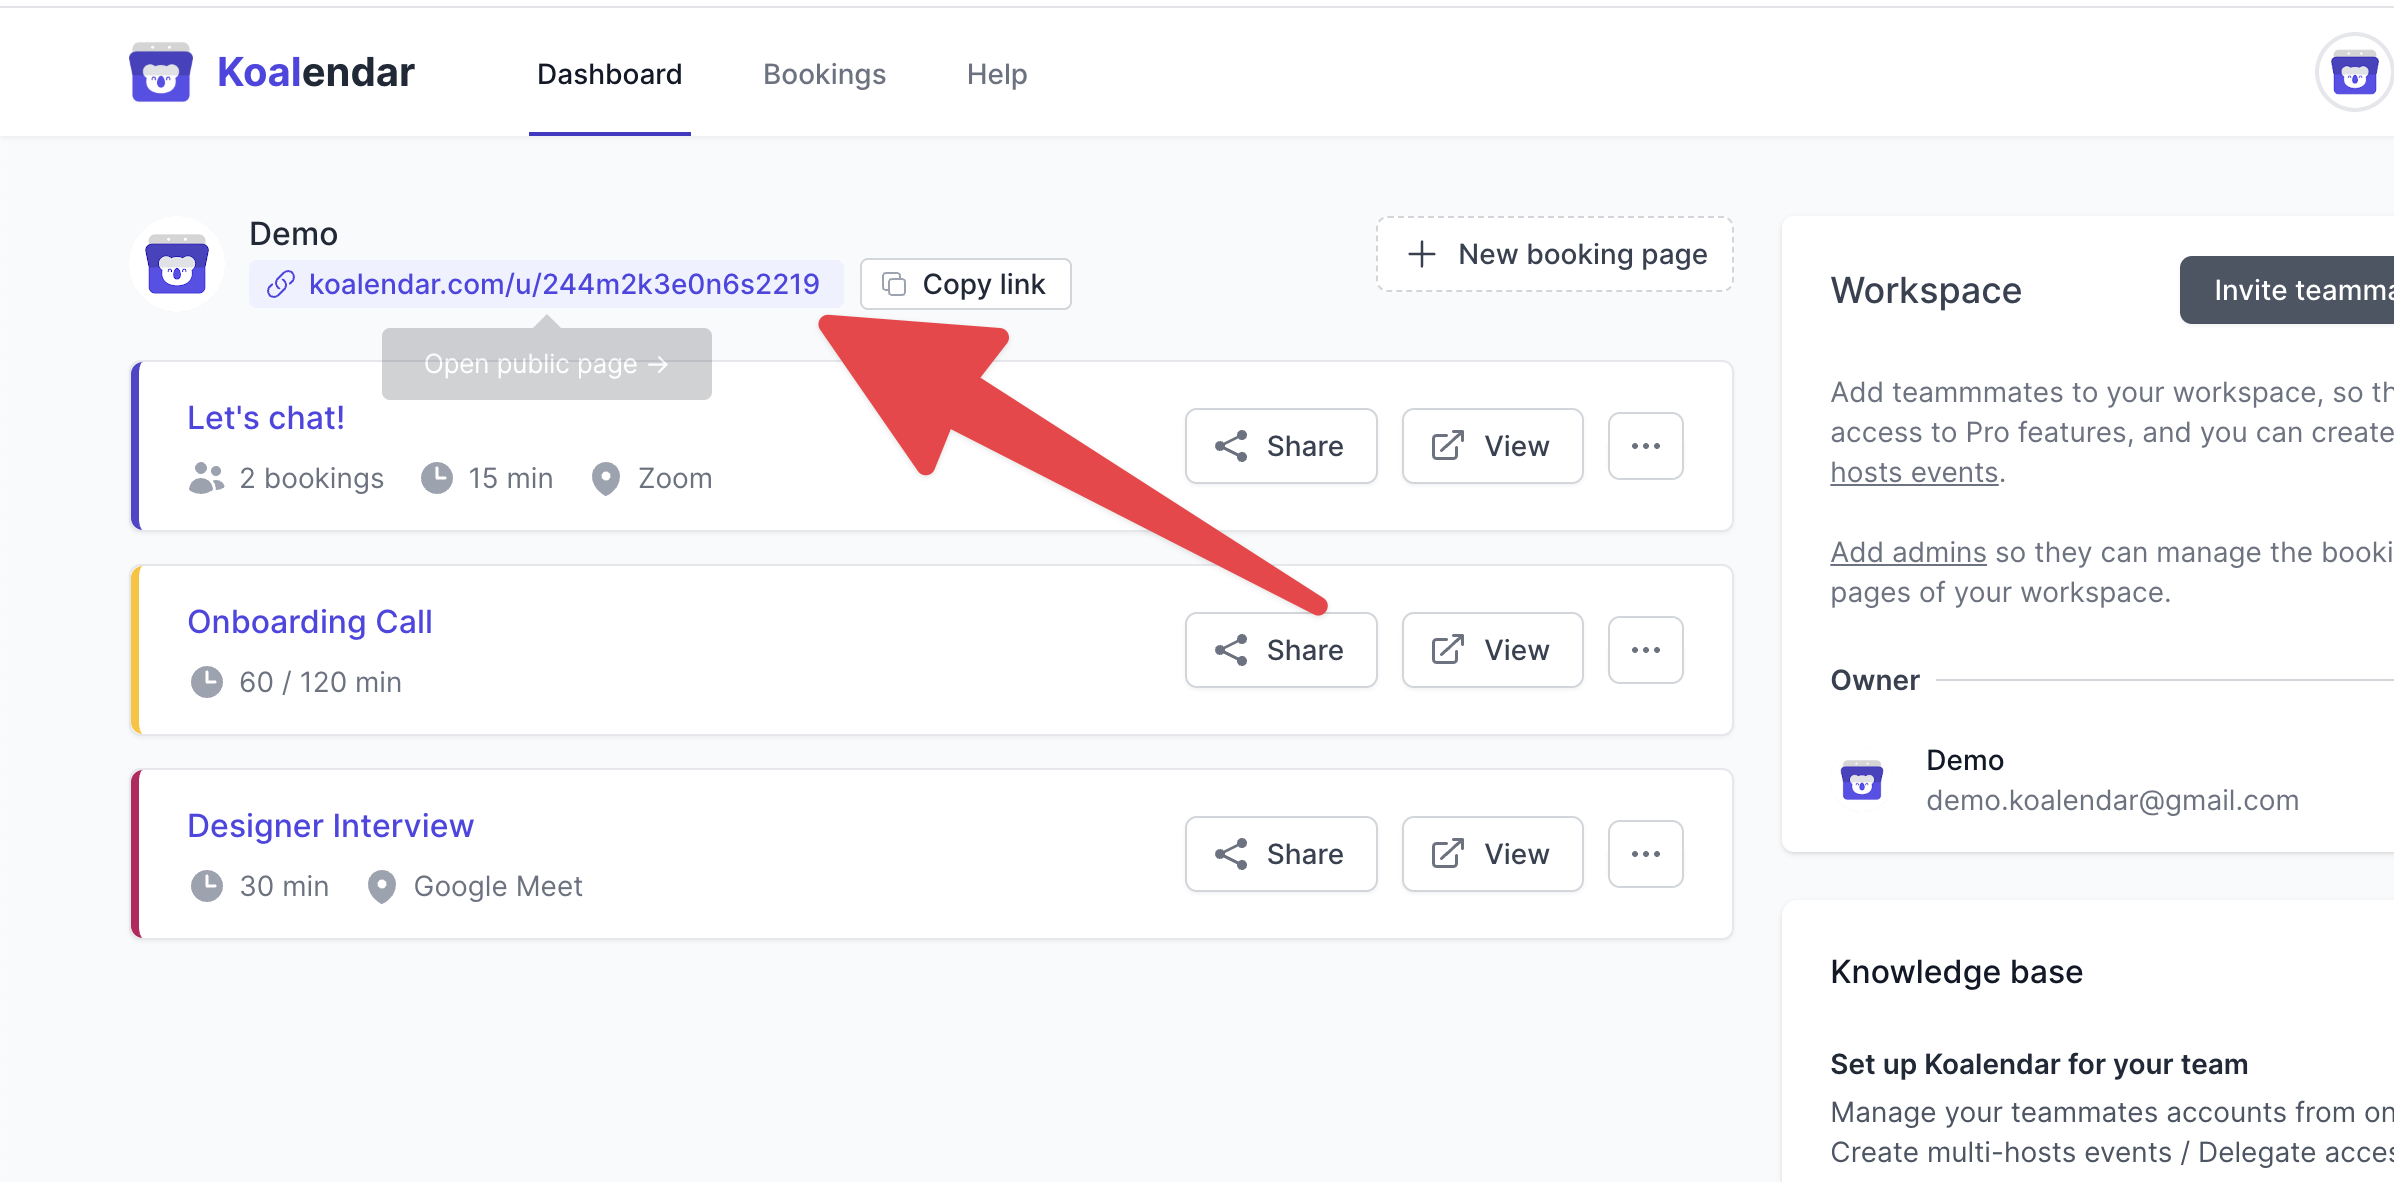This screenshot has height=1182, width=2394.
Task: Open more options for Onboarding Call
Action: point(1645,650)
